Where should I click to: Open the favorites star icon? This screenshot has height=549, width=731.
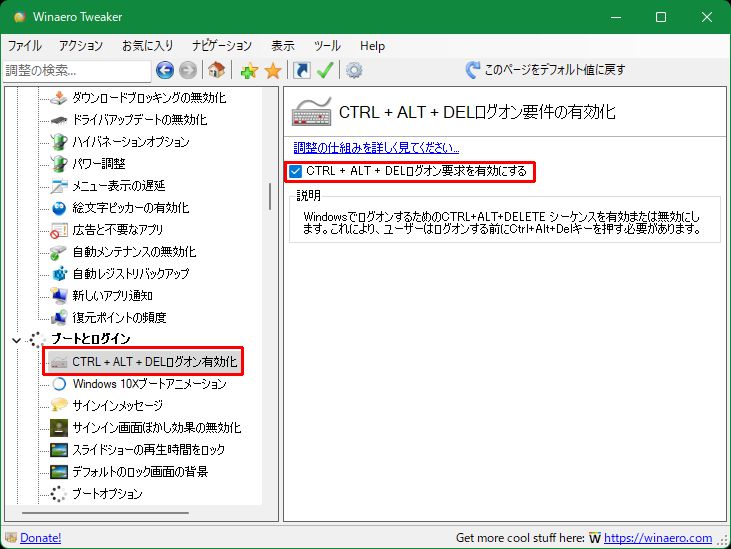pyautogui.click(x=273, y=71)
